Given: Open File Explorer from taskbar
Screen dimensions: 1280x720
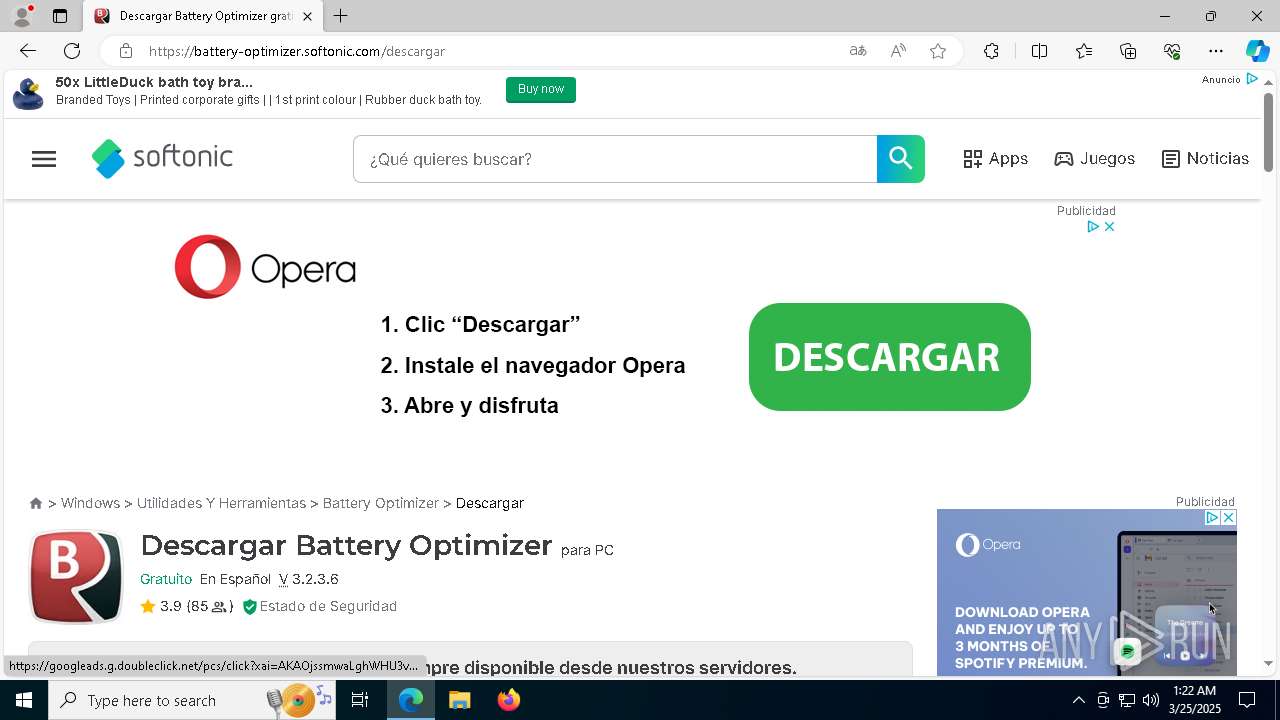Looking at the screenshot, I should coord(460,700).
